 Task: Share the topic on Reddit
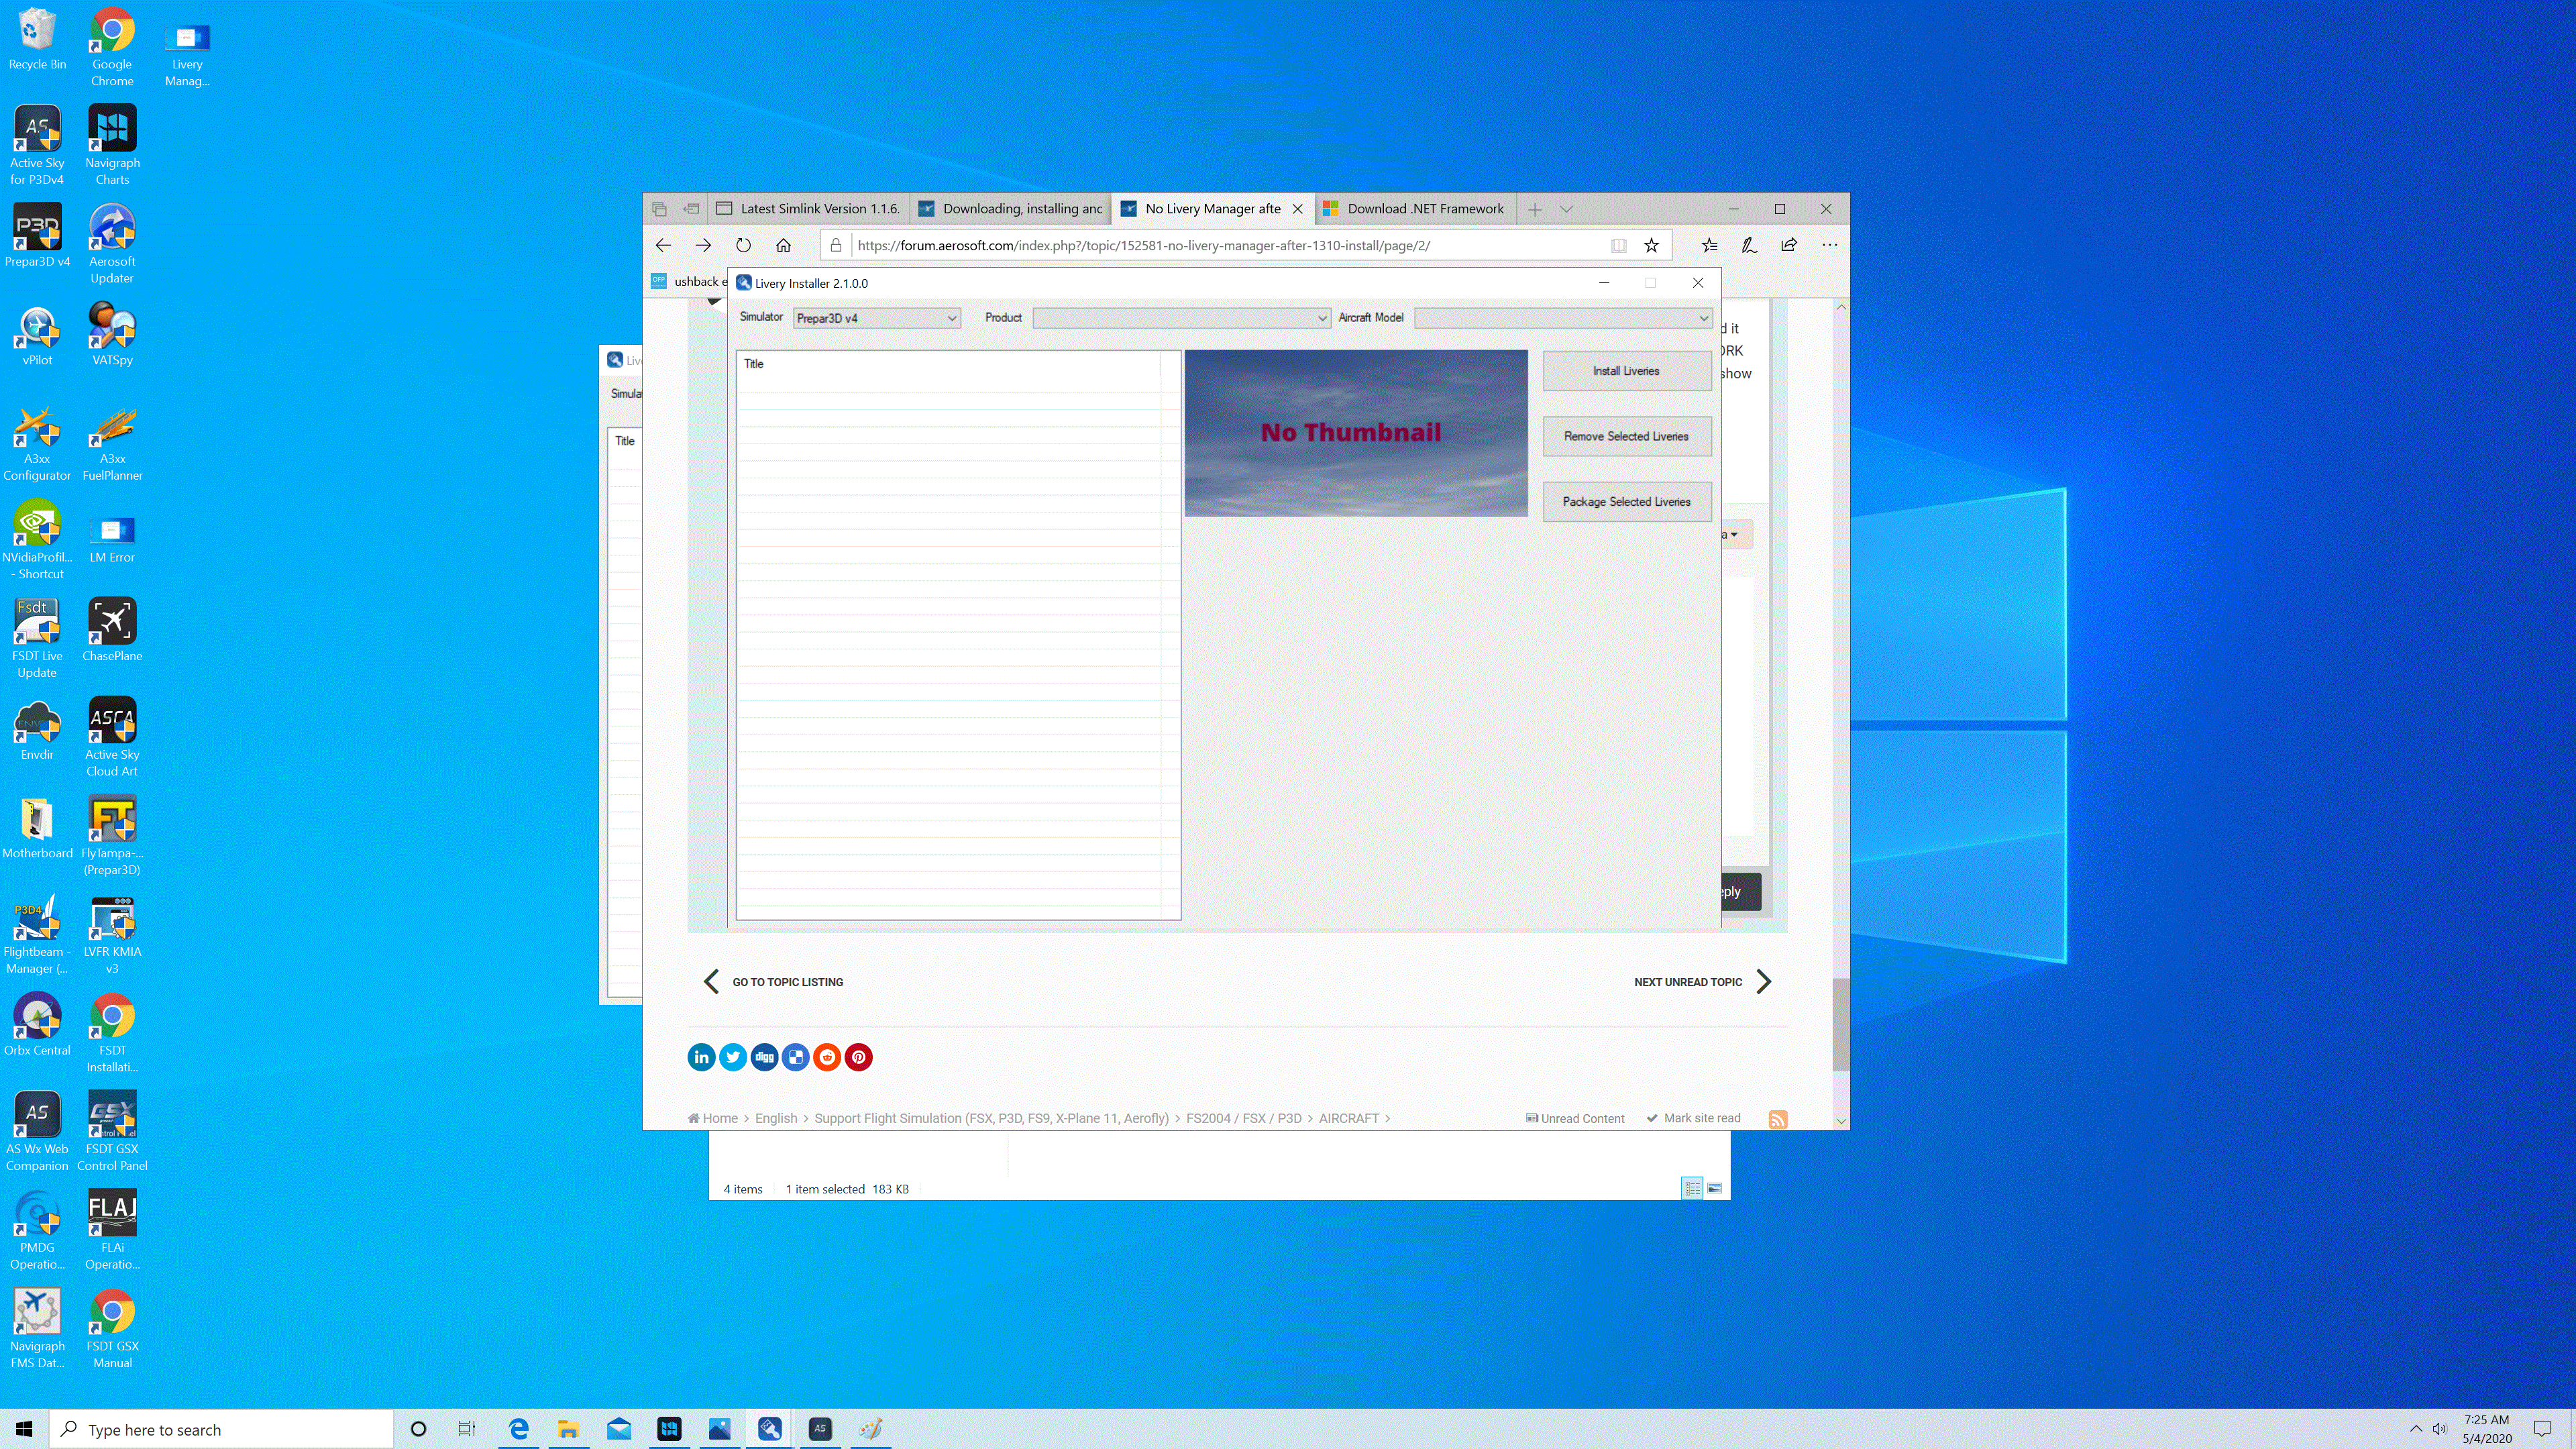[x=827, y=1057]
